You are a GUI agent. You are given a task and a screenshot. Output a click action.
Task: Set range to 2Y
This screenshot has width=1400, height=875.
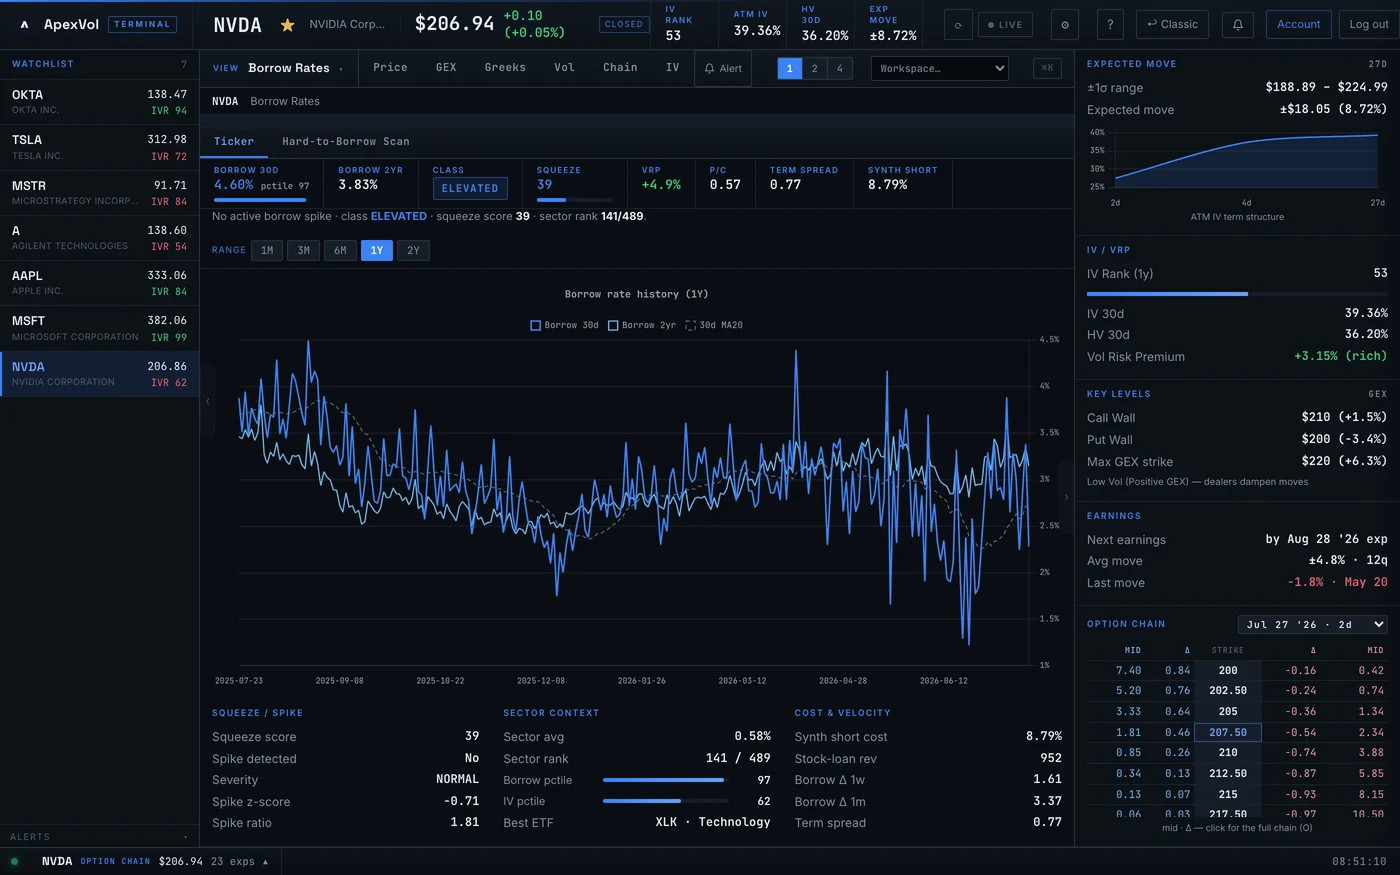point(413,250)
